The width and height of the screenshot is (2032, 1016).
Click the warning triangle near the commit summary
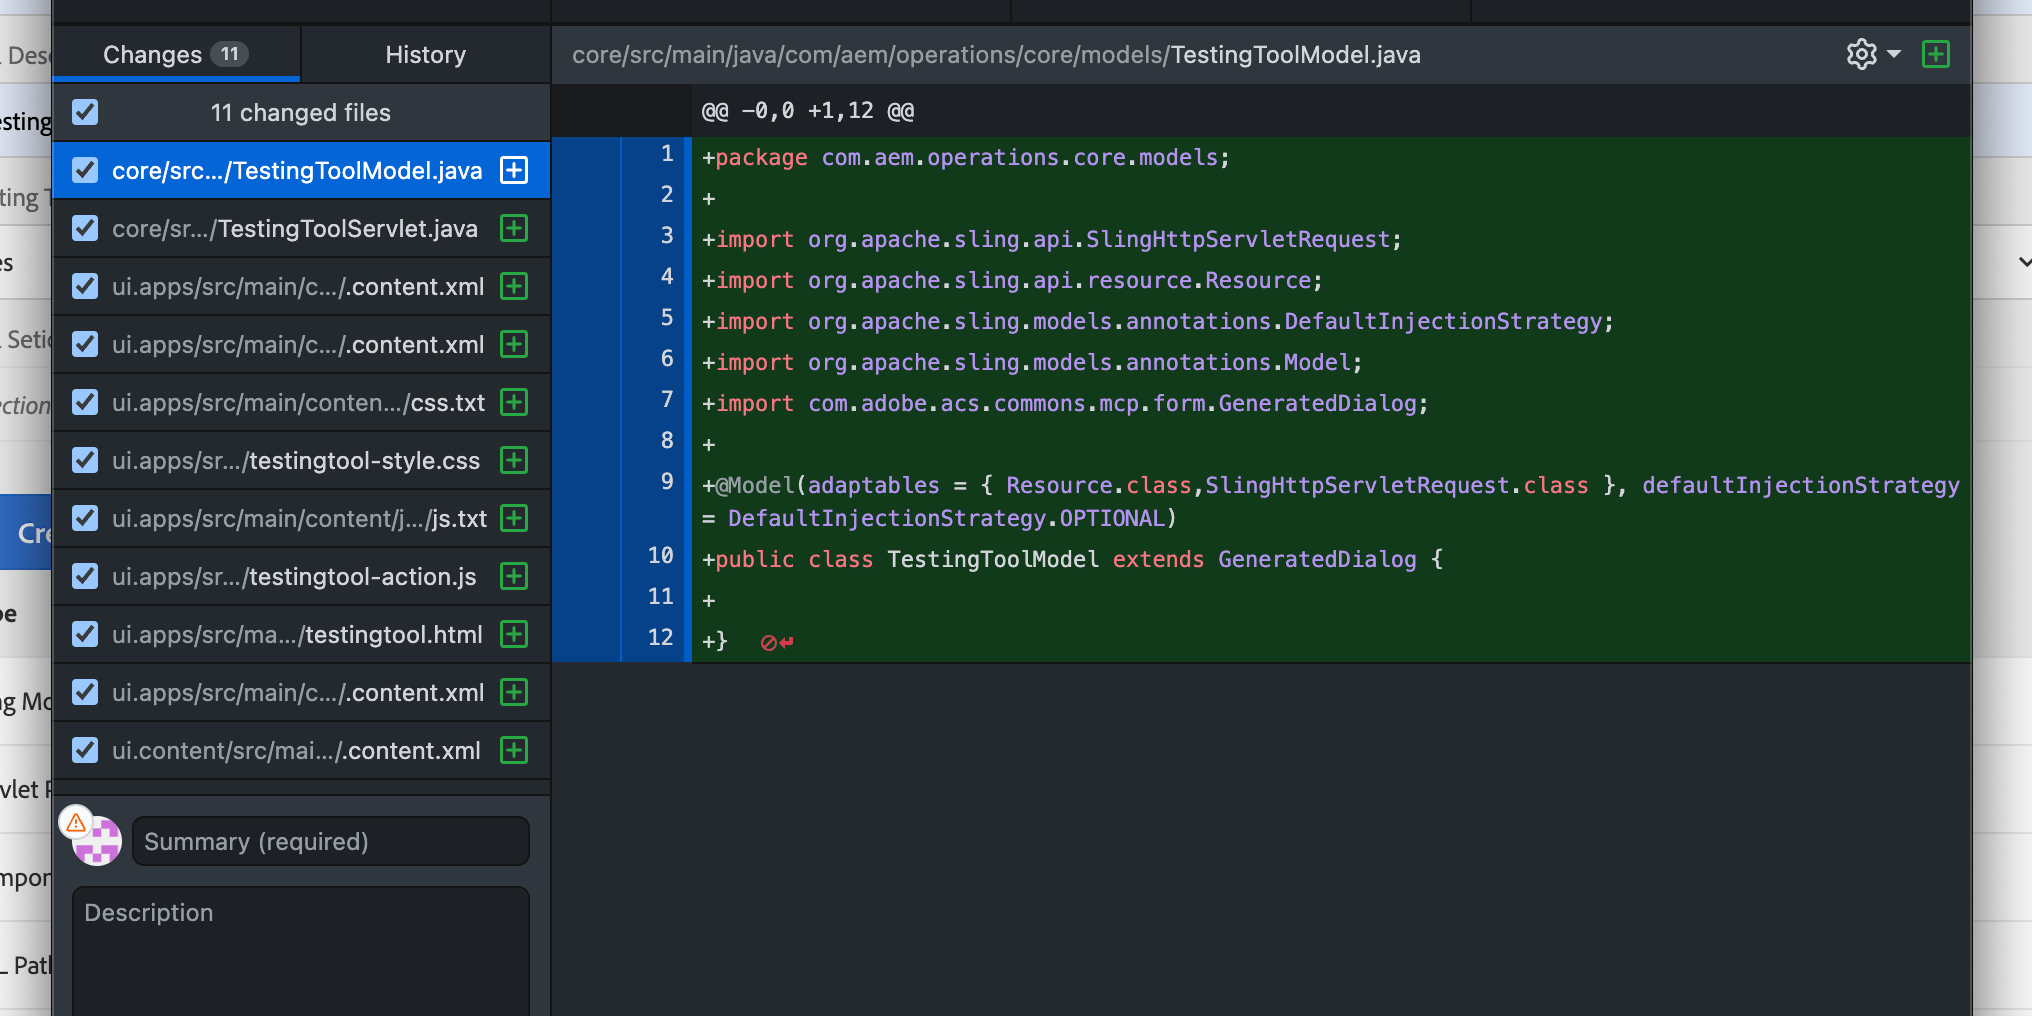click(x=76, y=823)
